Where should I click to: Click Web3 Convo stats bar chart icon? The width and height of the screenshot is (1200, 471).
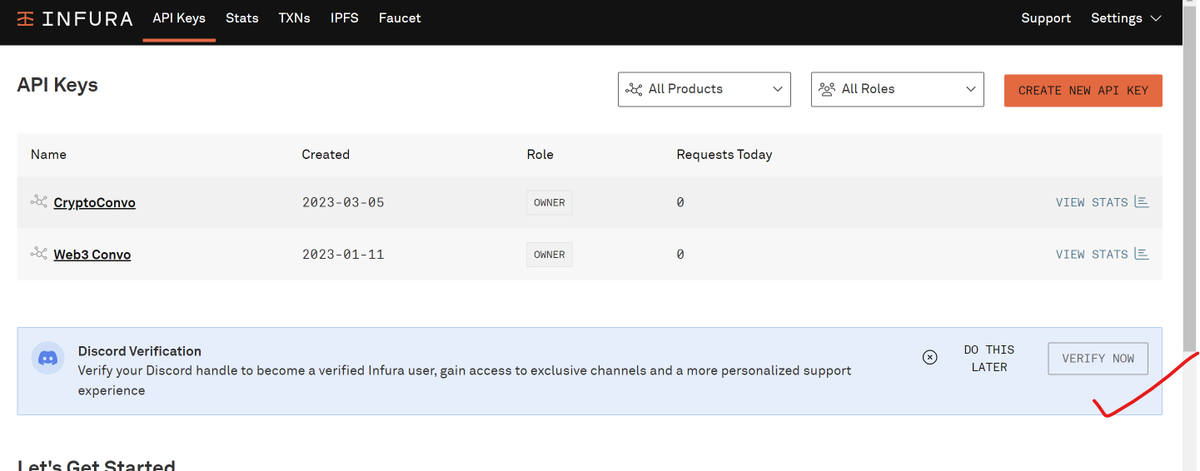coord(1141,254)
